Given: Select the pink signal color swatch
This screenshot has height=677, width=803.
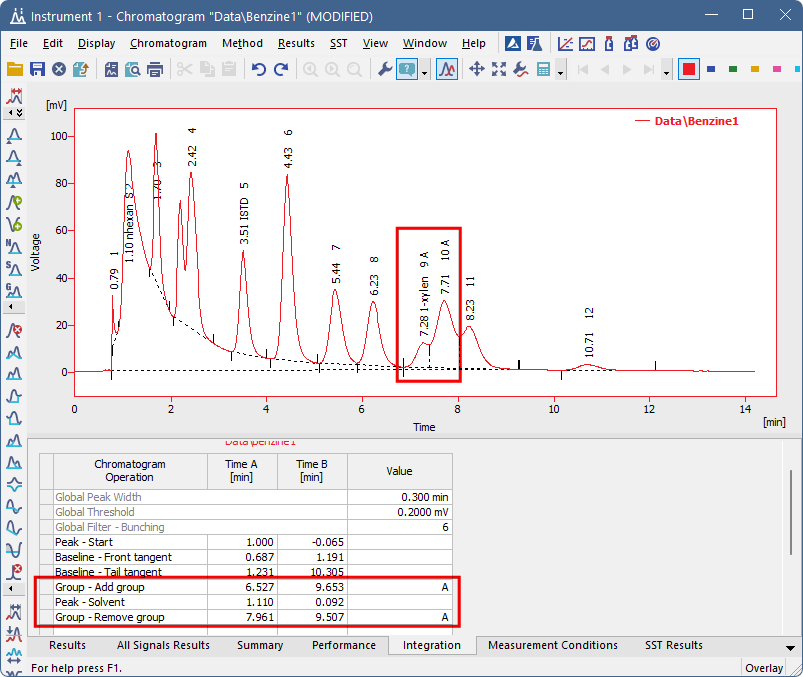Looking at the screenshot, I should (777, 69).
